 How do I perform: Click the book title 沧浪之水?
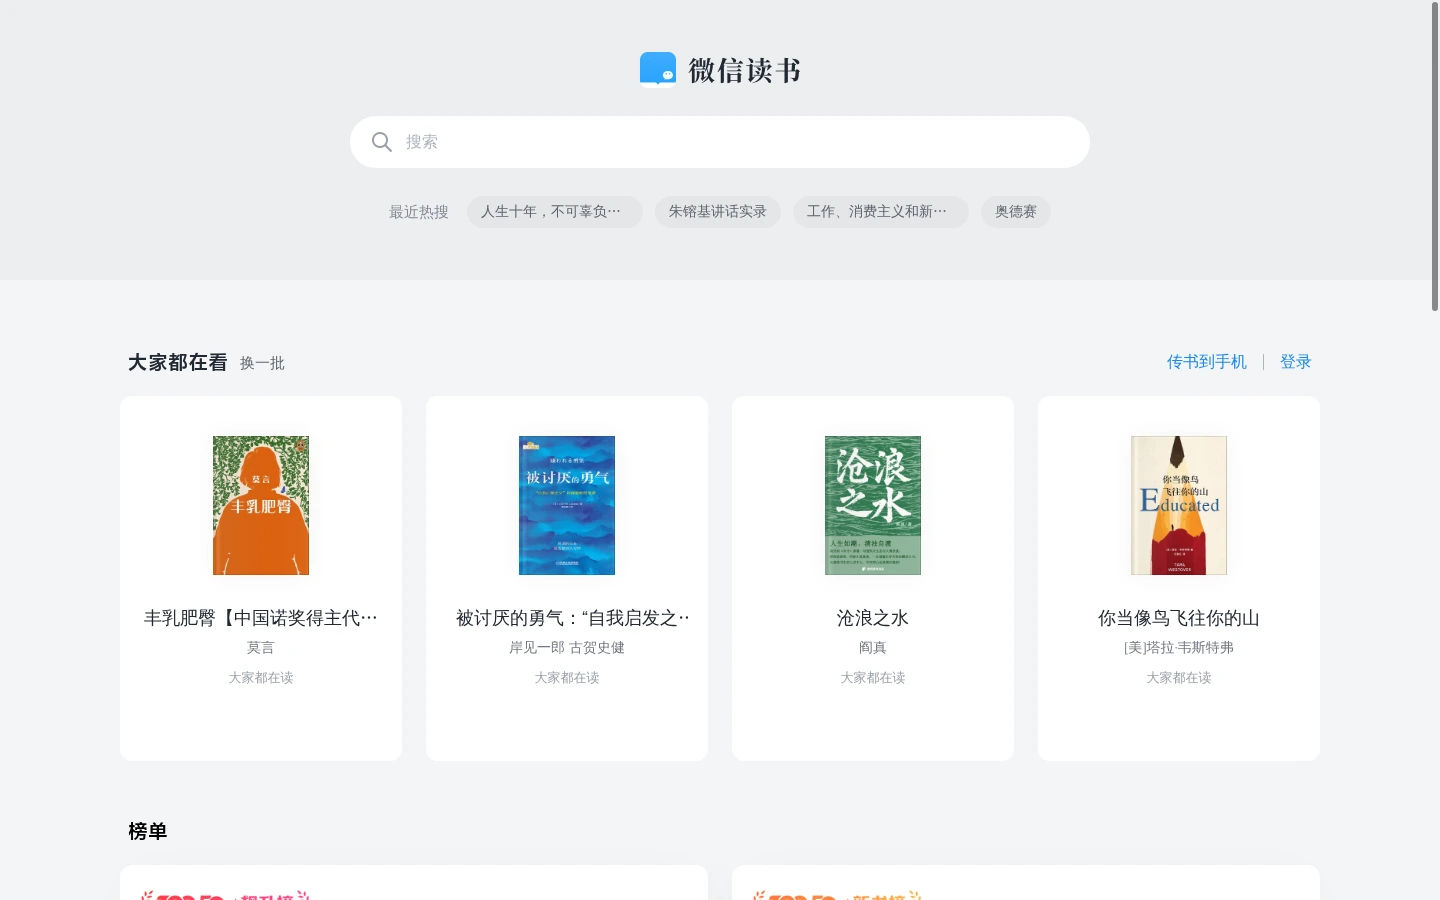(x=873, y=618)
